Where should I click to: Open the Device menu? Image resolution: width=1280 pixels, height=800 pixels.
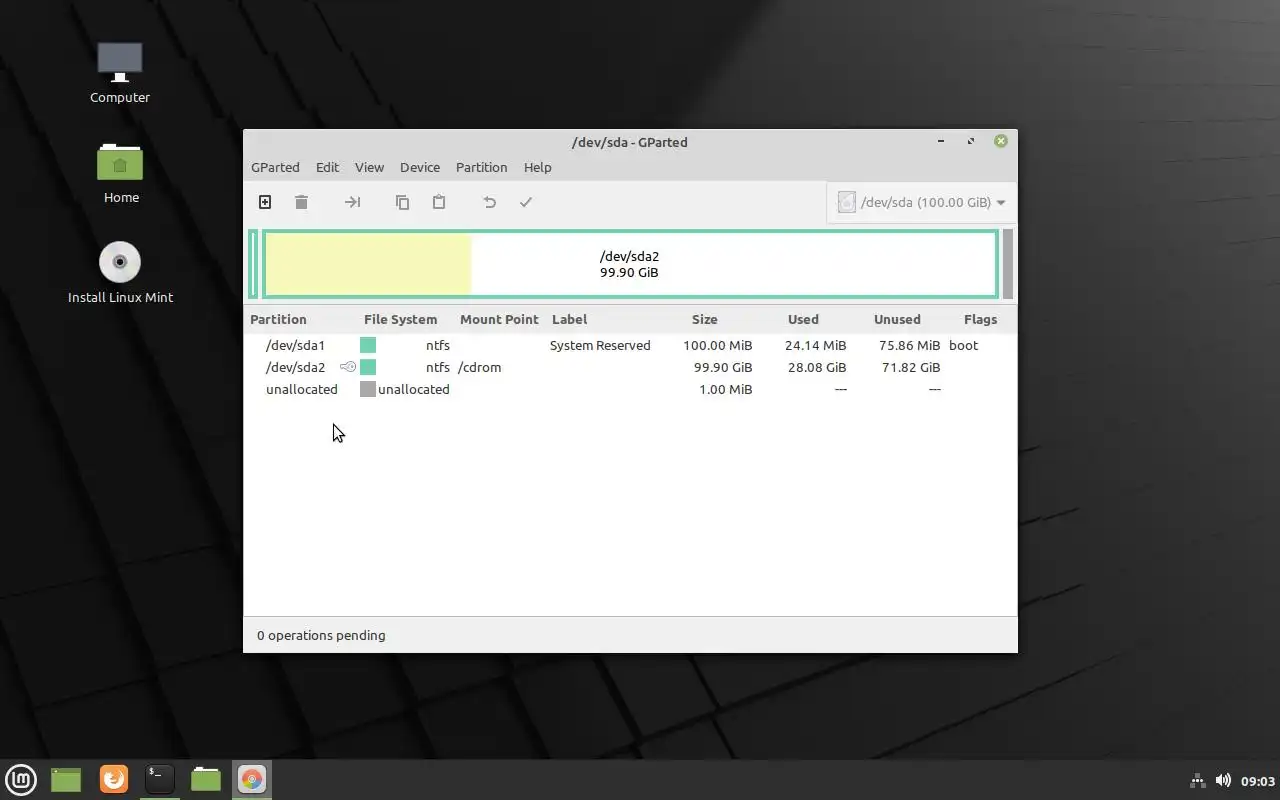(420, 167)
